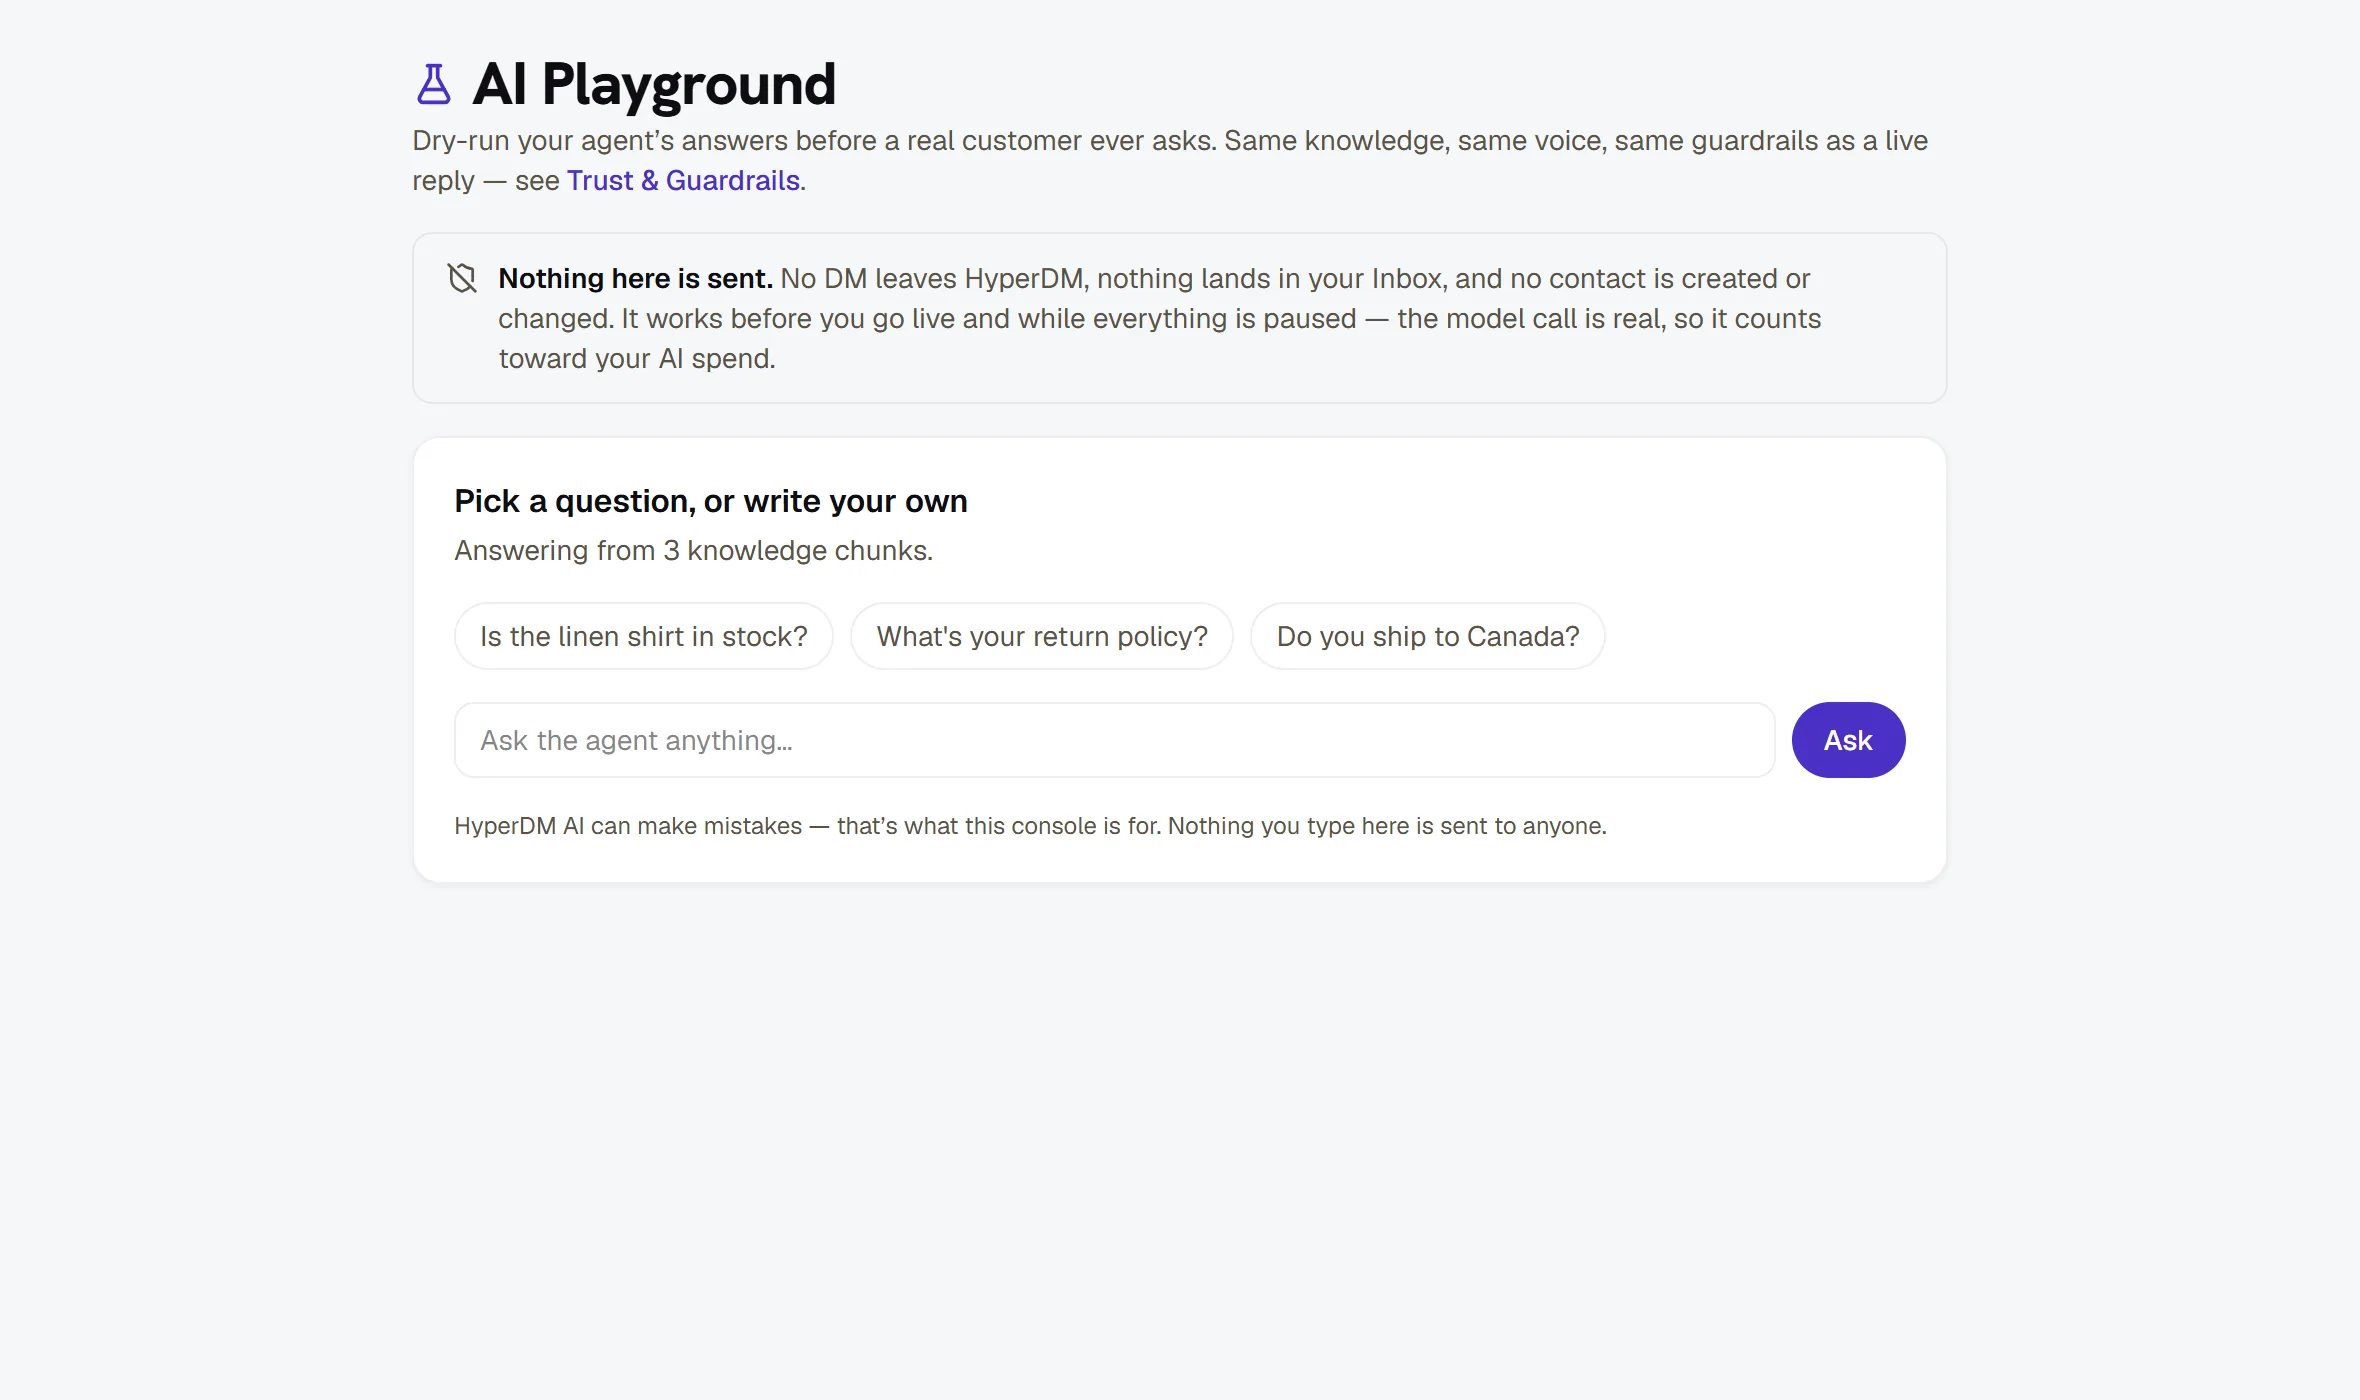
Task: Click the purple Ask button
Action: tap(1848, 740)
